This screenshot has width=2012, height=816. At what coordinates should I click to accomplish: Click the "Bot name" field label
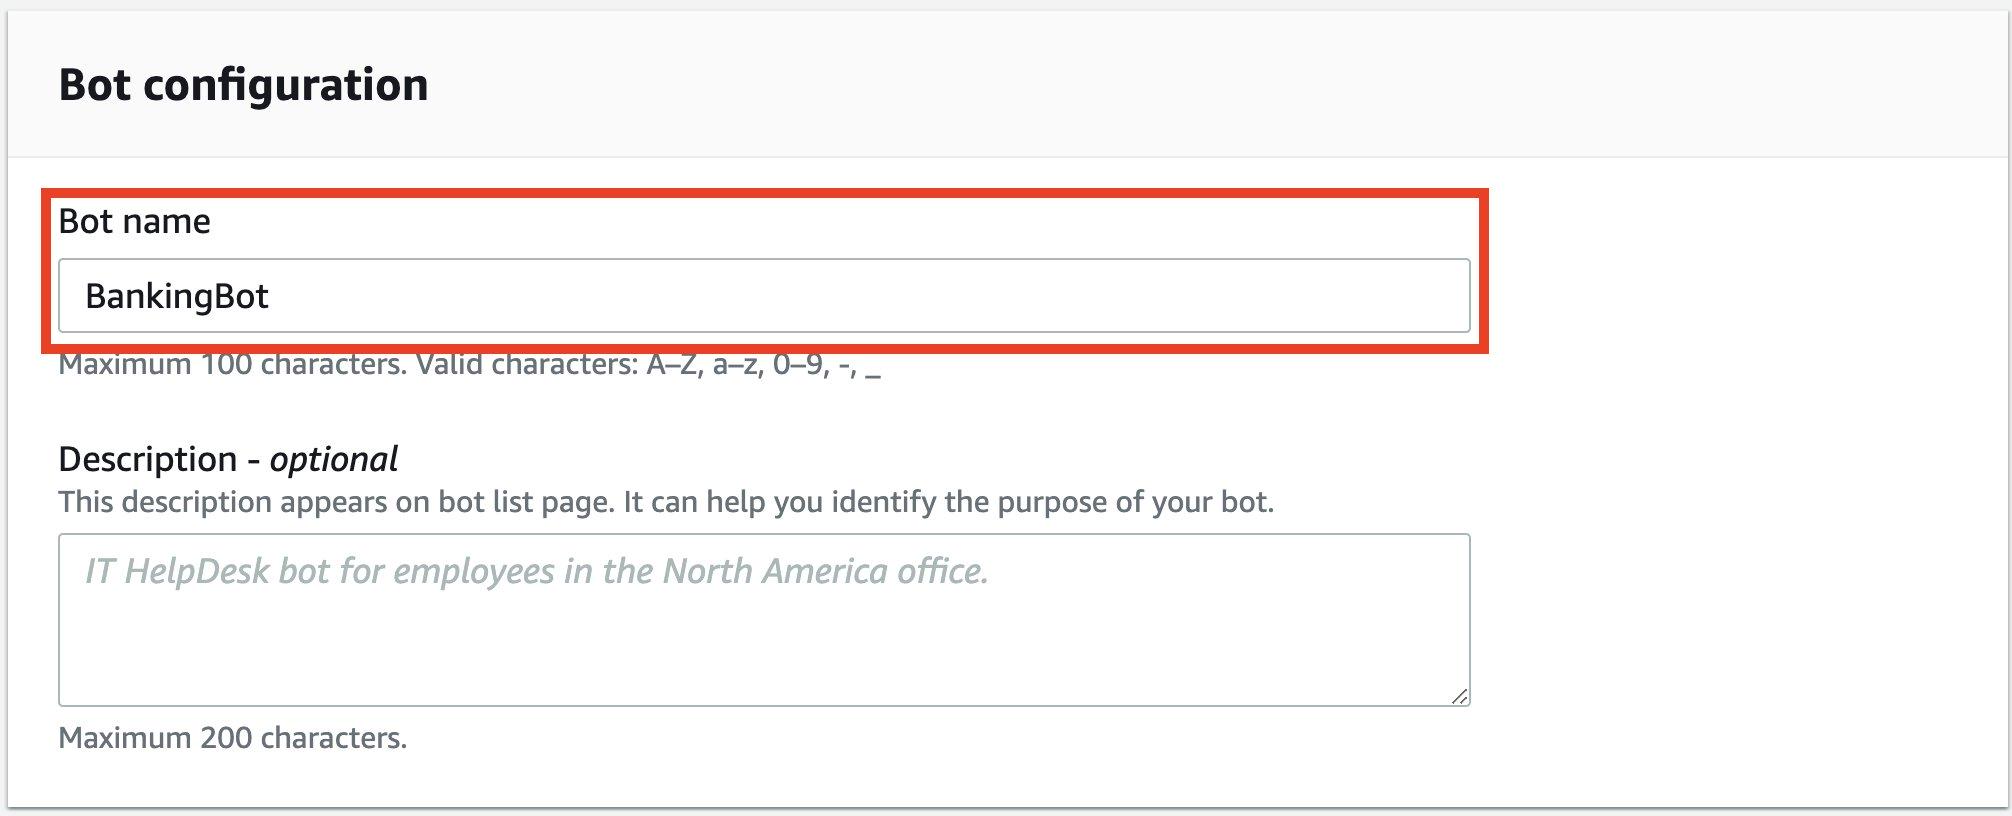(134, 221)
